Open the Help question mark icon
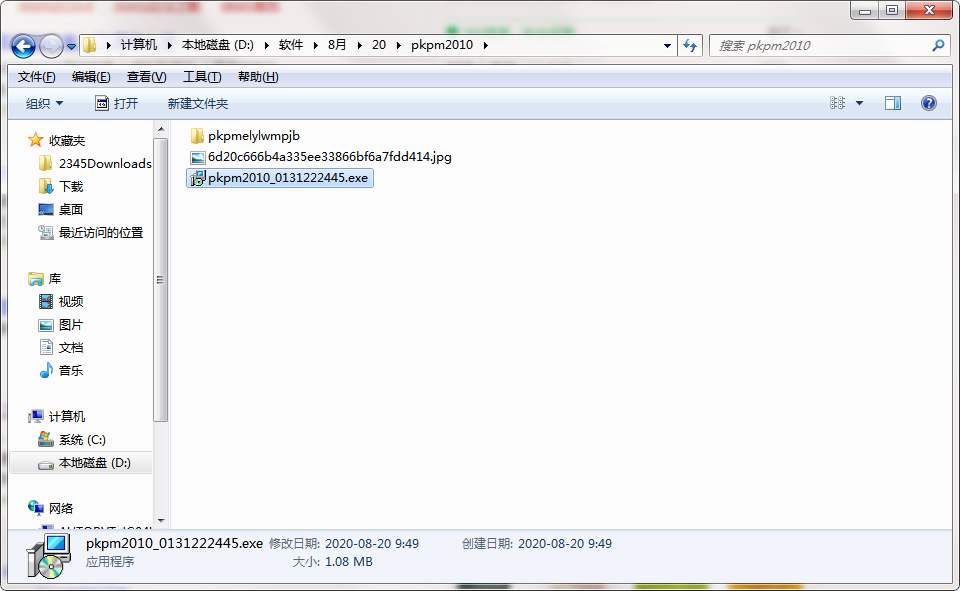Viewport: 960px width, 591px height. pyautogui.click(x=928, y=103)
